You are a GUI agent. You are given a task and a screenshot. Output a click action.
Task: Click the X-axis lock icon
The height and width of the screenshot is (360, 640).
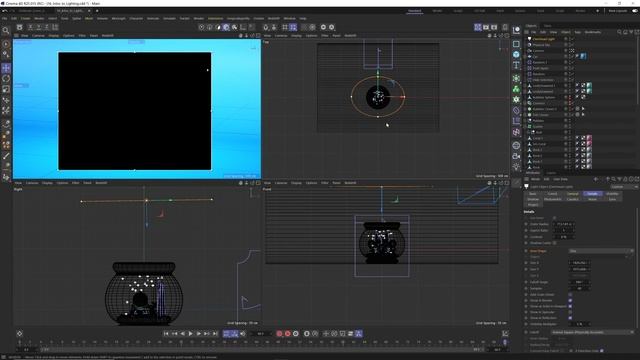click(31, 27)
